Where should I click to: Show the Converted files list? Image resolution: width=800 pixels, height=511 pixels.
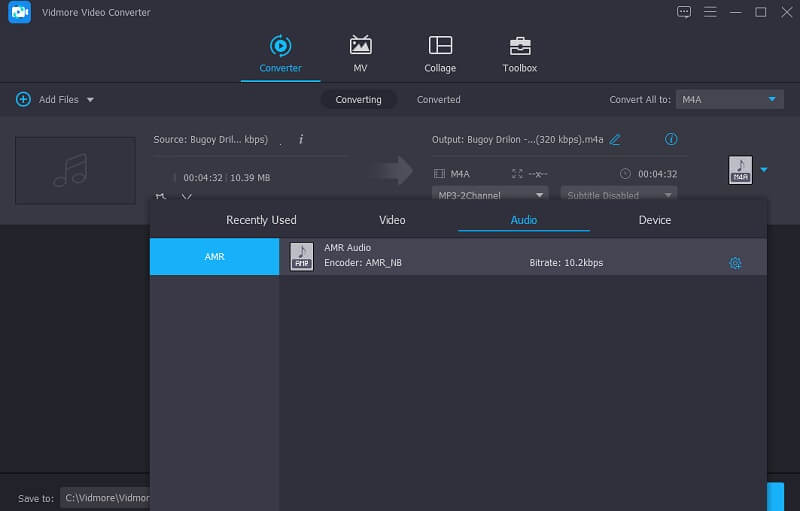click(x=438, y=100)
